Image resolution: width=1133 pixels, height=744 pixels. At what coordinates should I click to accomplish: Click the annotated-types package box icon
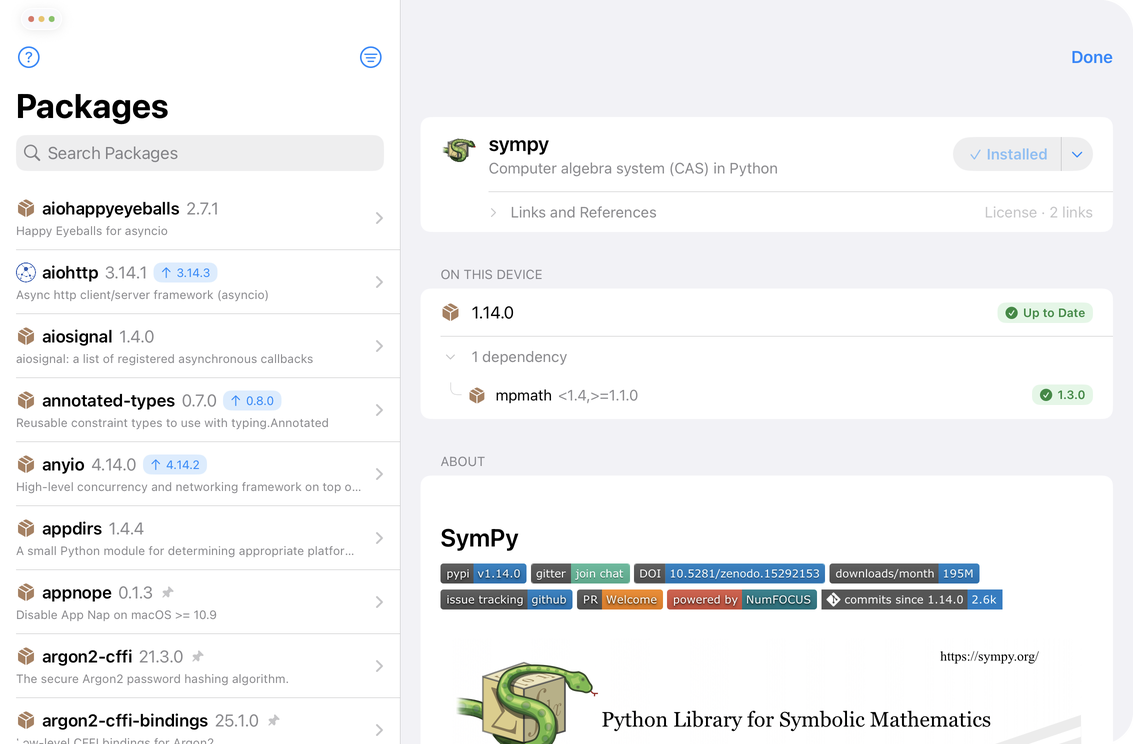[26, 400]
